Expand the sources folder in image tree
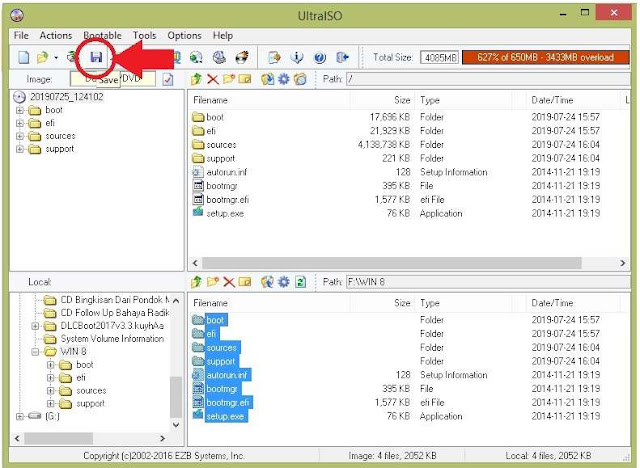Viewport: 640px width, 468px height. coord(20,136)
